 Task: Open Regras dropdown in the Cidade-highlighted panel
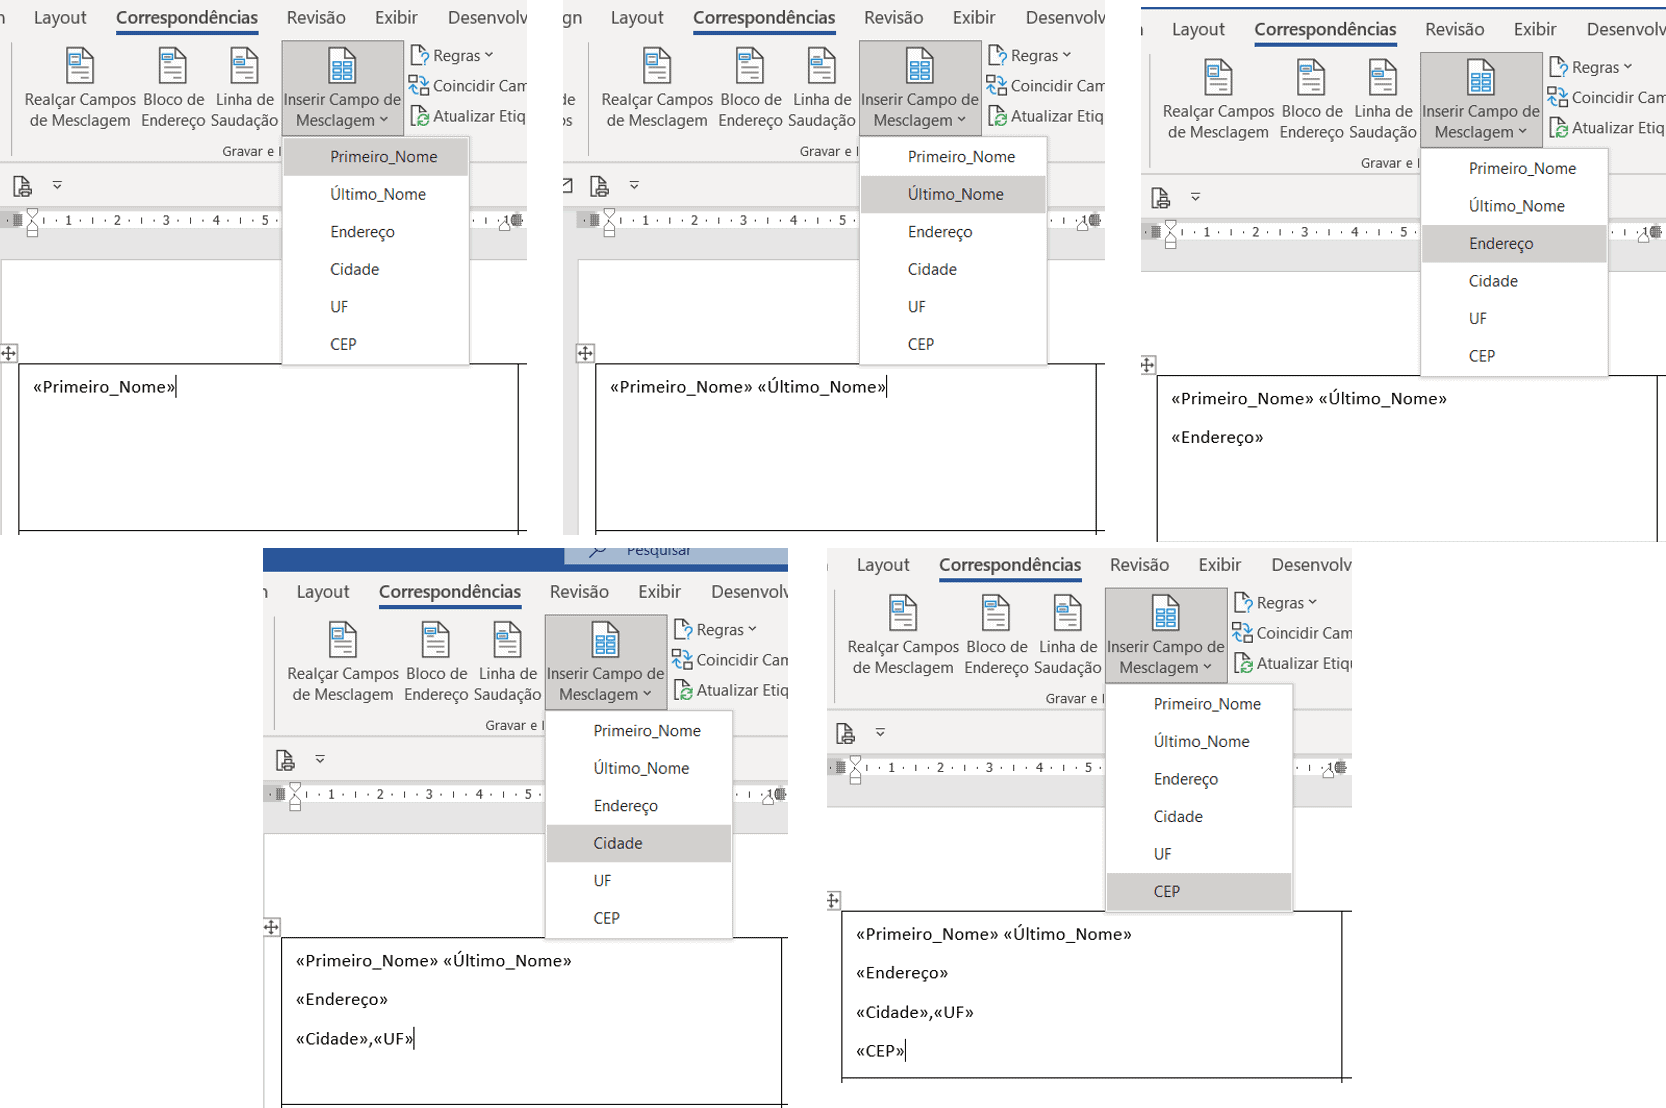tap(715, 629)
